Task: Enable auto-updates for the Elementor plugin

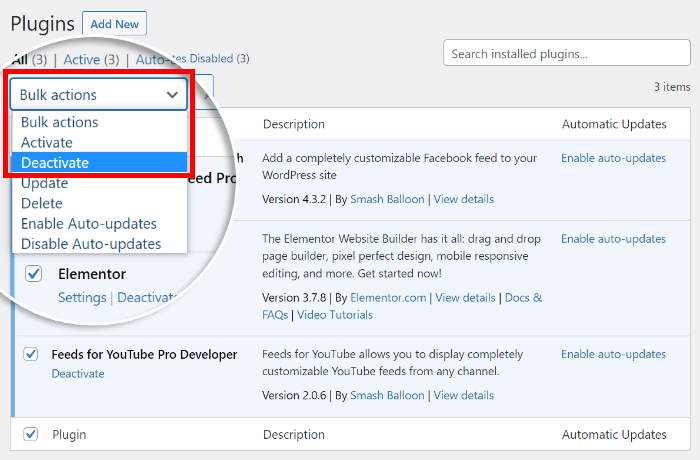Action: pyautogui.click(x=613, y=239)
